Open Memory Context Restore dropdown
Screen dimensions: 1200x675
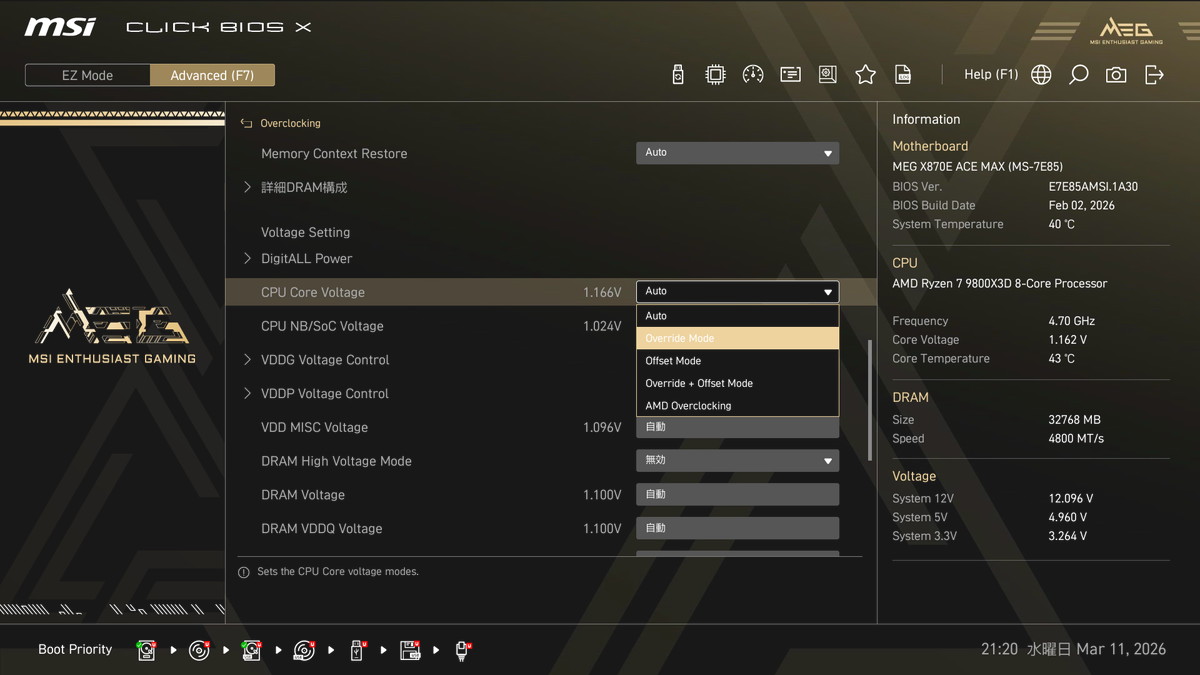tap(737, 153)
